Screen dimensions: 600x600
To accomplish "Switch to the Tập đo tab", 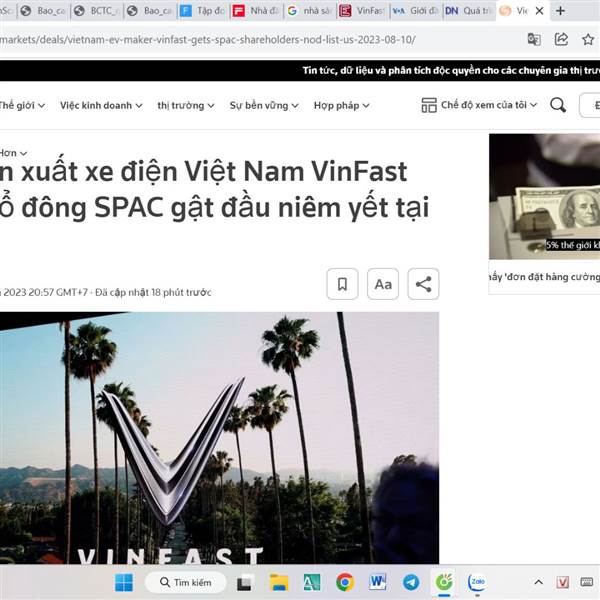I will point(202,11).
